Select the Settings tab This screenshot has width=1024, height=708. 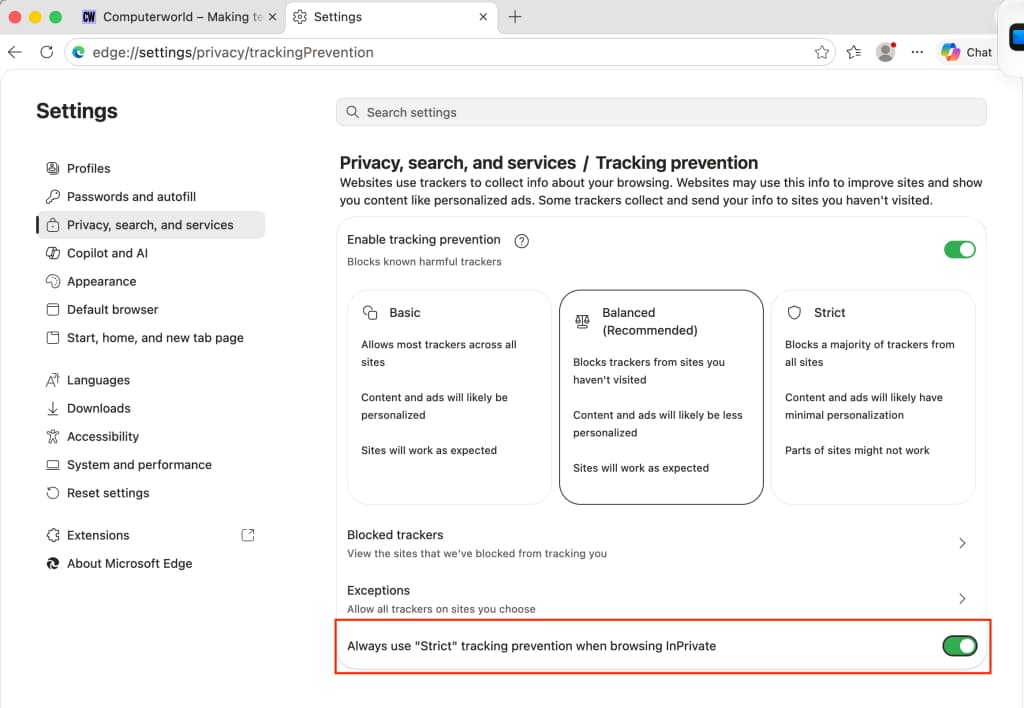tap(392, 17)
